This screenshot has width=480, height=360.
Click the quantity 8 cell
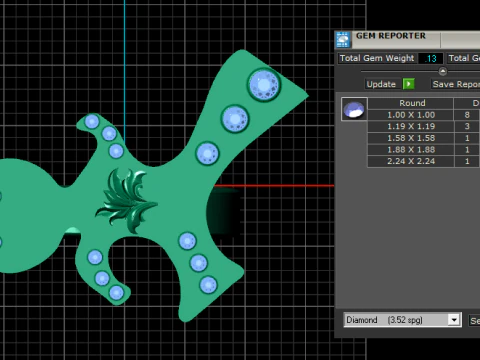[467, 115]
